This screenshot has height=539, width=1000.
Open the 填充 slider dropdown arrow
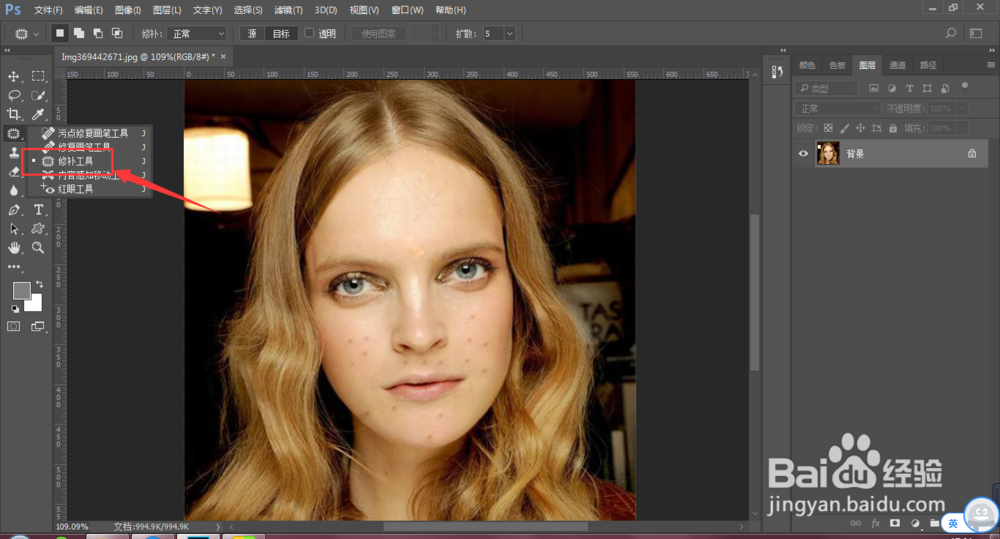click(962, 128)
